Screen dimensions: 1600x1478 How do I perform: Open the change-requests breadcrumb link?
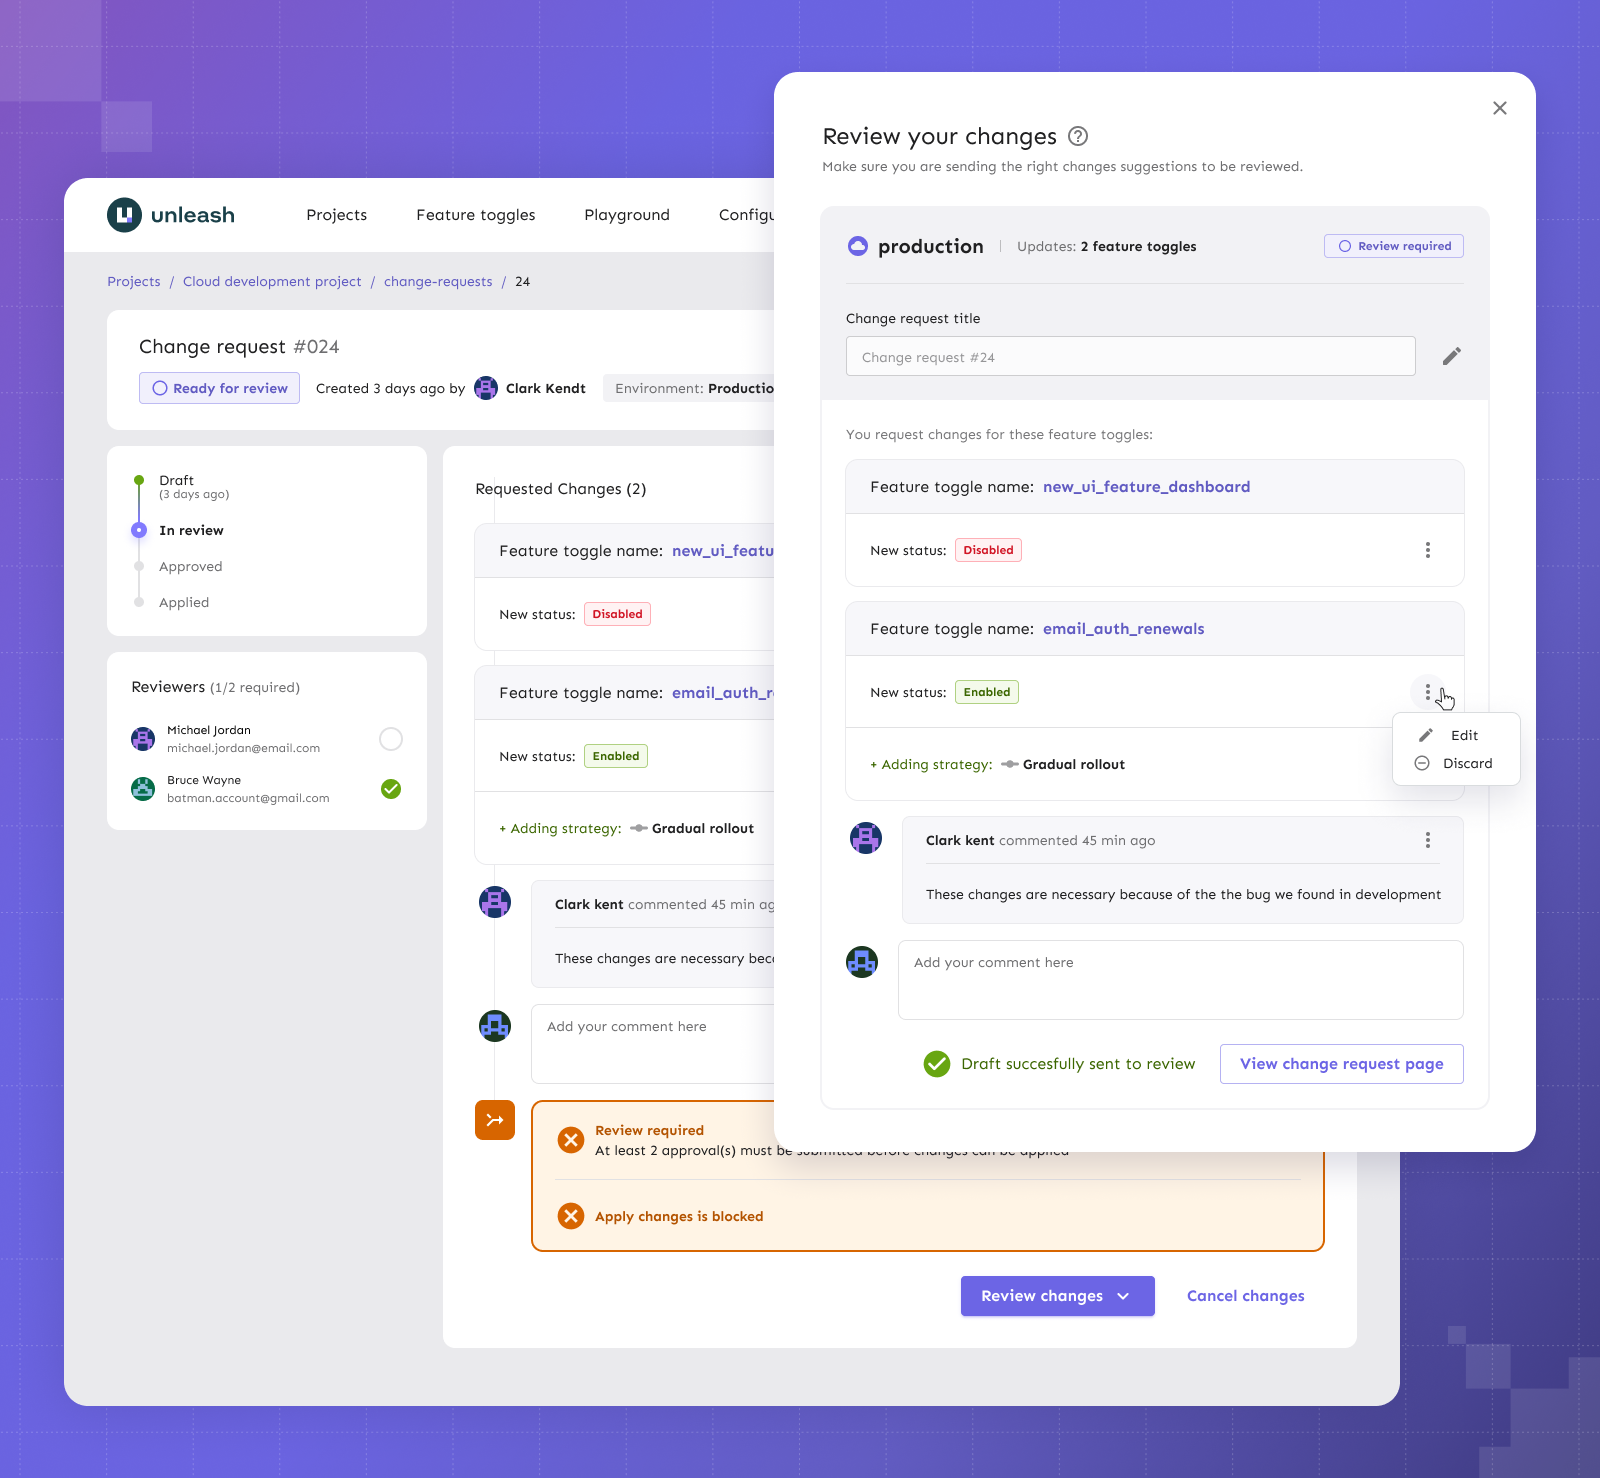(438, 282)
